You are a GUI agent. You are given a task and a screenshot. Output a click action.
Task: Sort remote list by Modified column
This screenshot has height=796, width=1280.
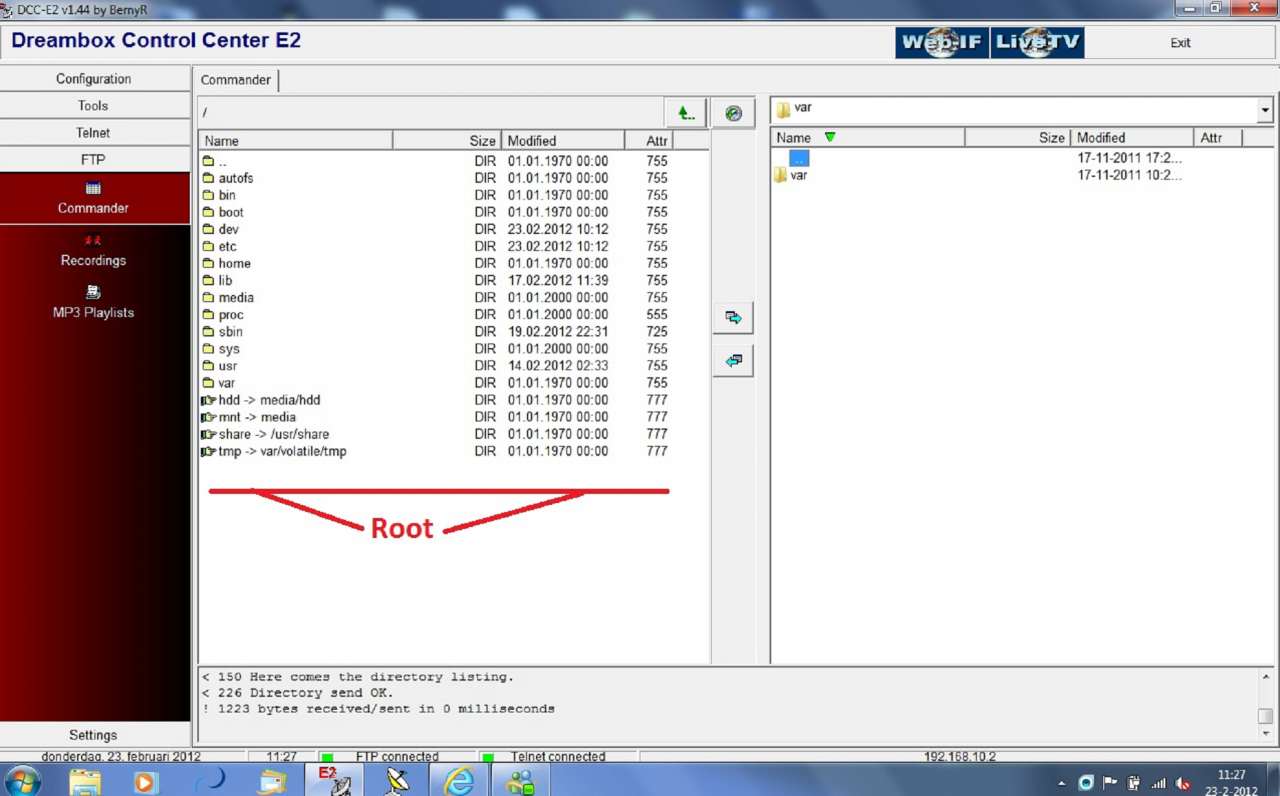tap(562, 141)
